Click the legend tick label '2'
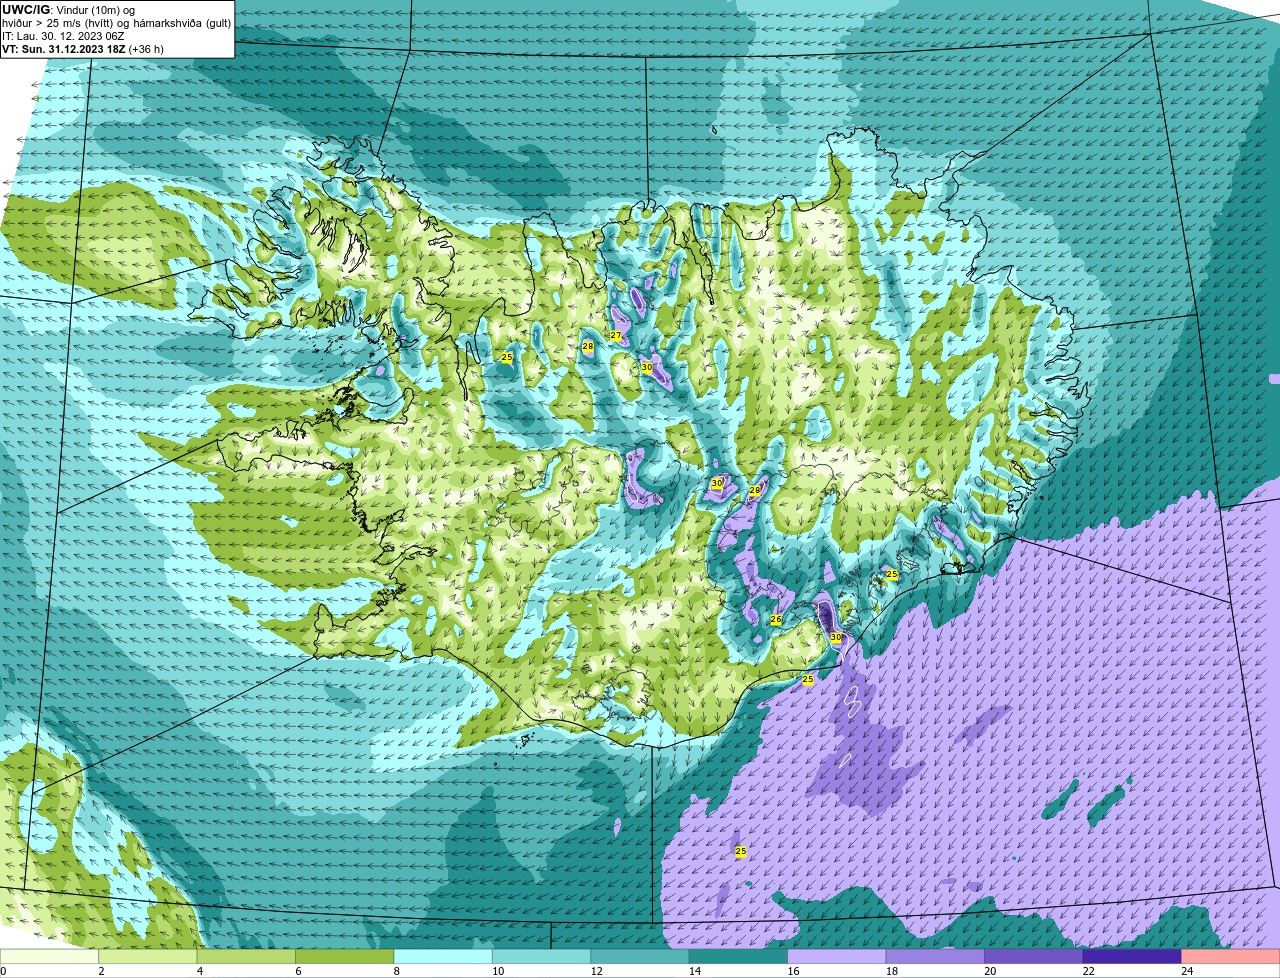 coord(101,971)
